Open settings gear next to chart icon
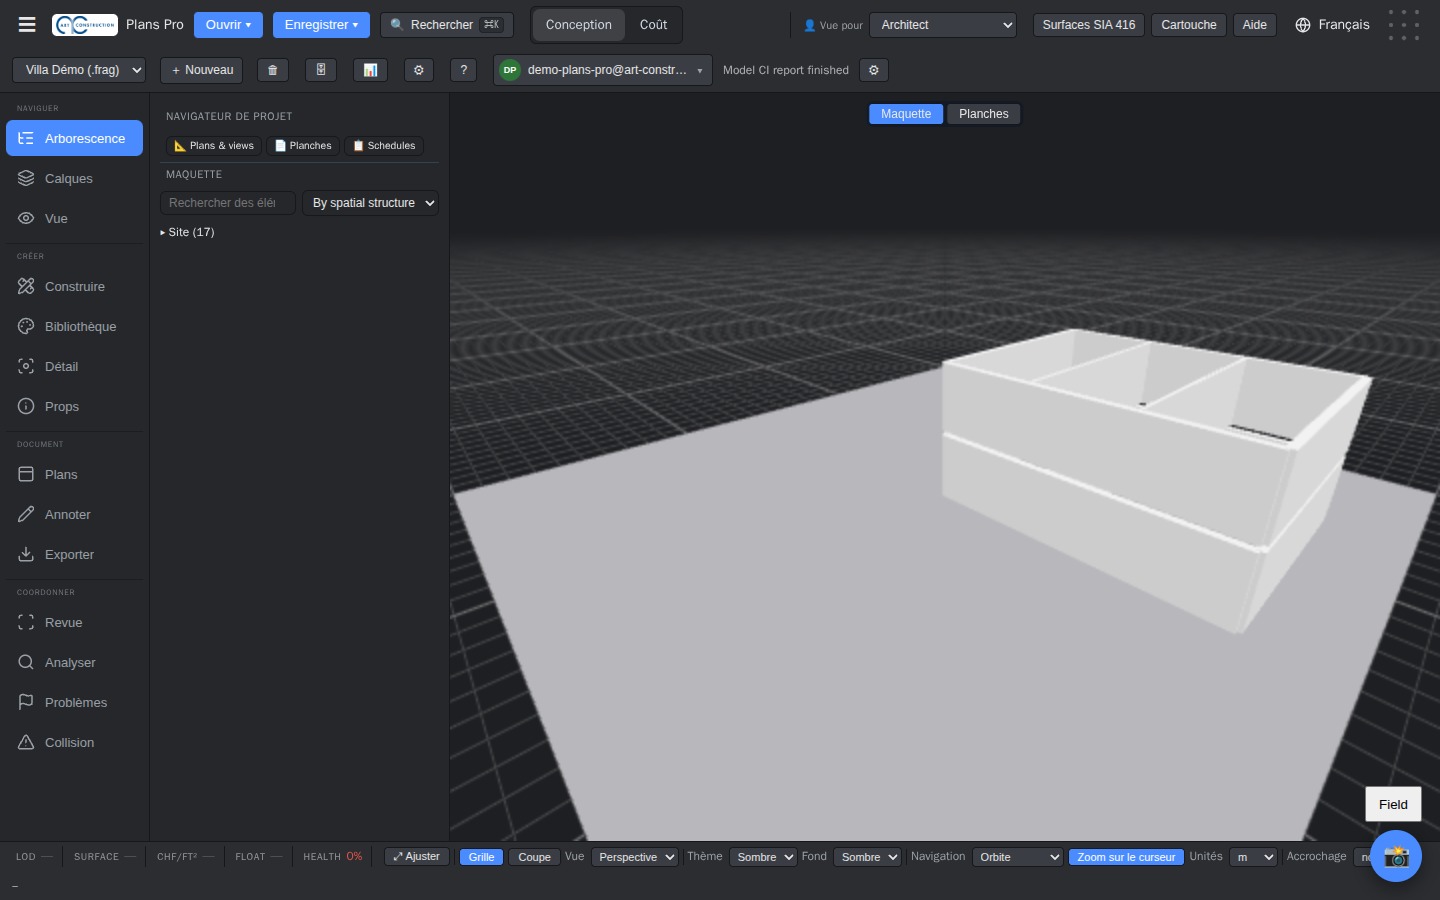The width and height of the screenshot is (1440, 900). 419,70
